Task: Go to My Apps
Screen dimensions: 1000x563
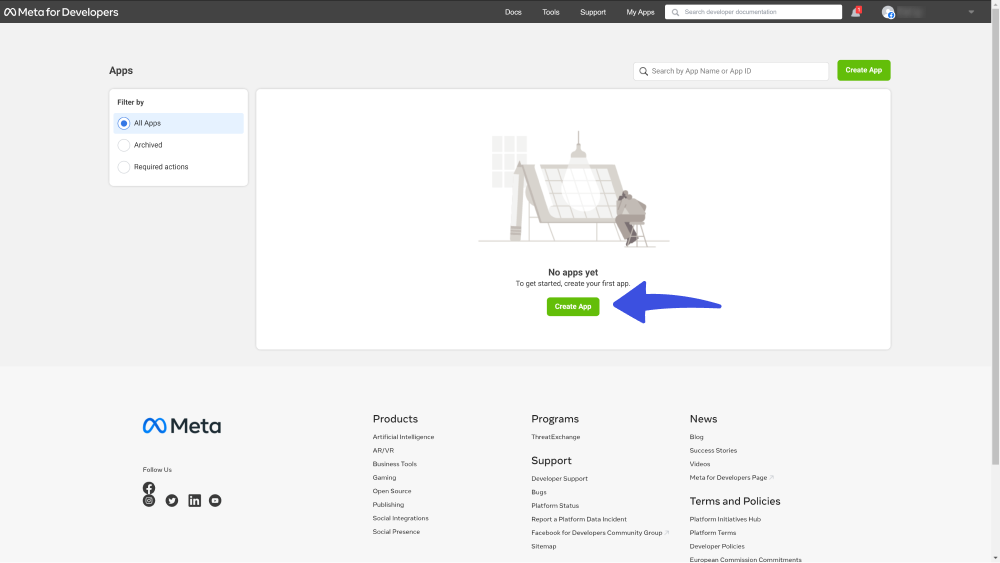Action: click(640, 12)
